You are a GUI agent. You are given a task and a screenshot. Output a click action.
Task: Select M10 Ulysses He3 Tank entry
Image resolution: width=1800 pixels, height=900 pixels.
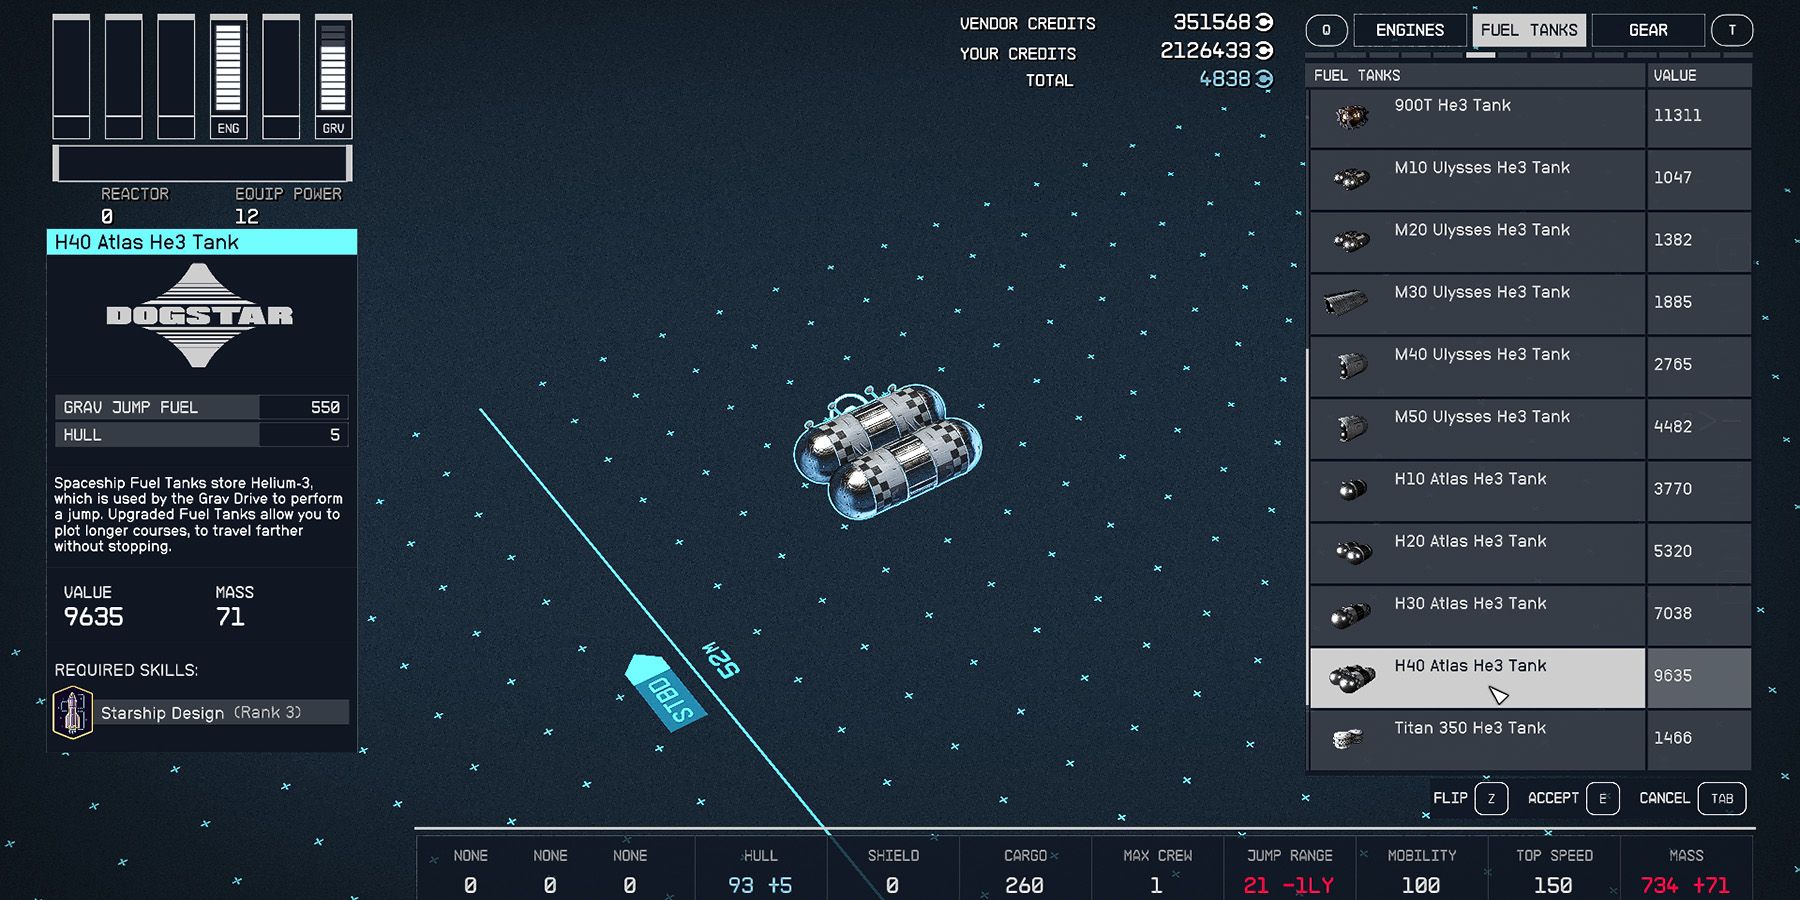1477,180
